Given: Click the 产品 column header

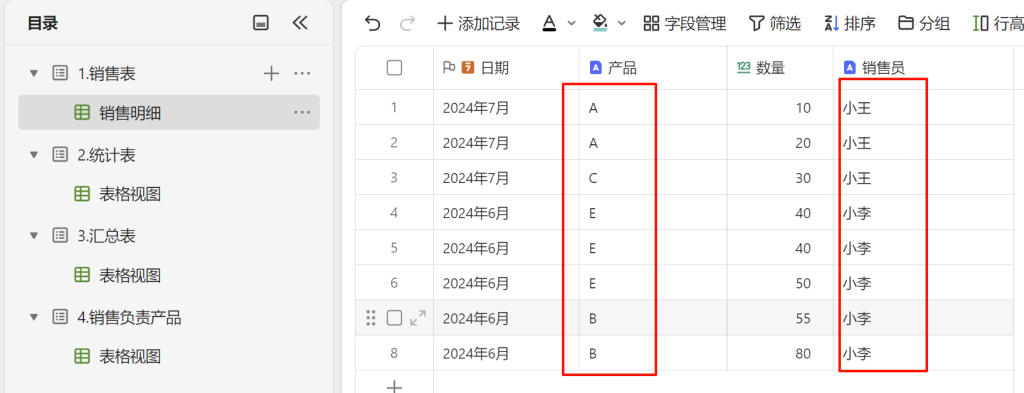Looking at the screenshot, I should point(653,68).
